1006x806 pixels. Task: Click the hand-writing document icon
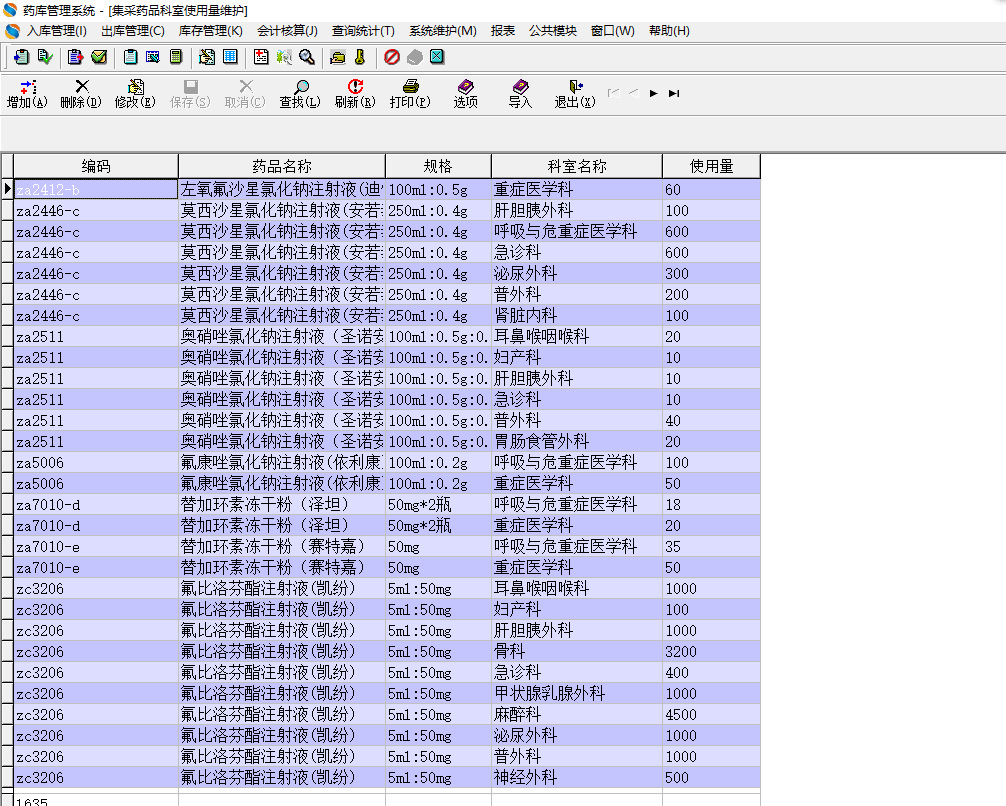(207, 57)
